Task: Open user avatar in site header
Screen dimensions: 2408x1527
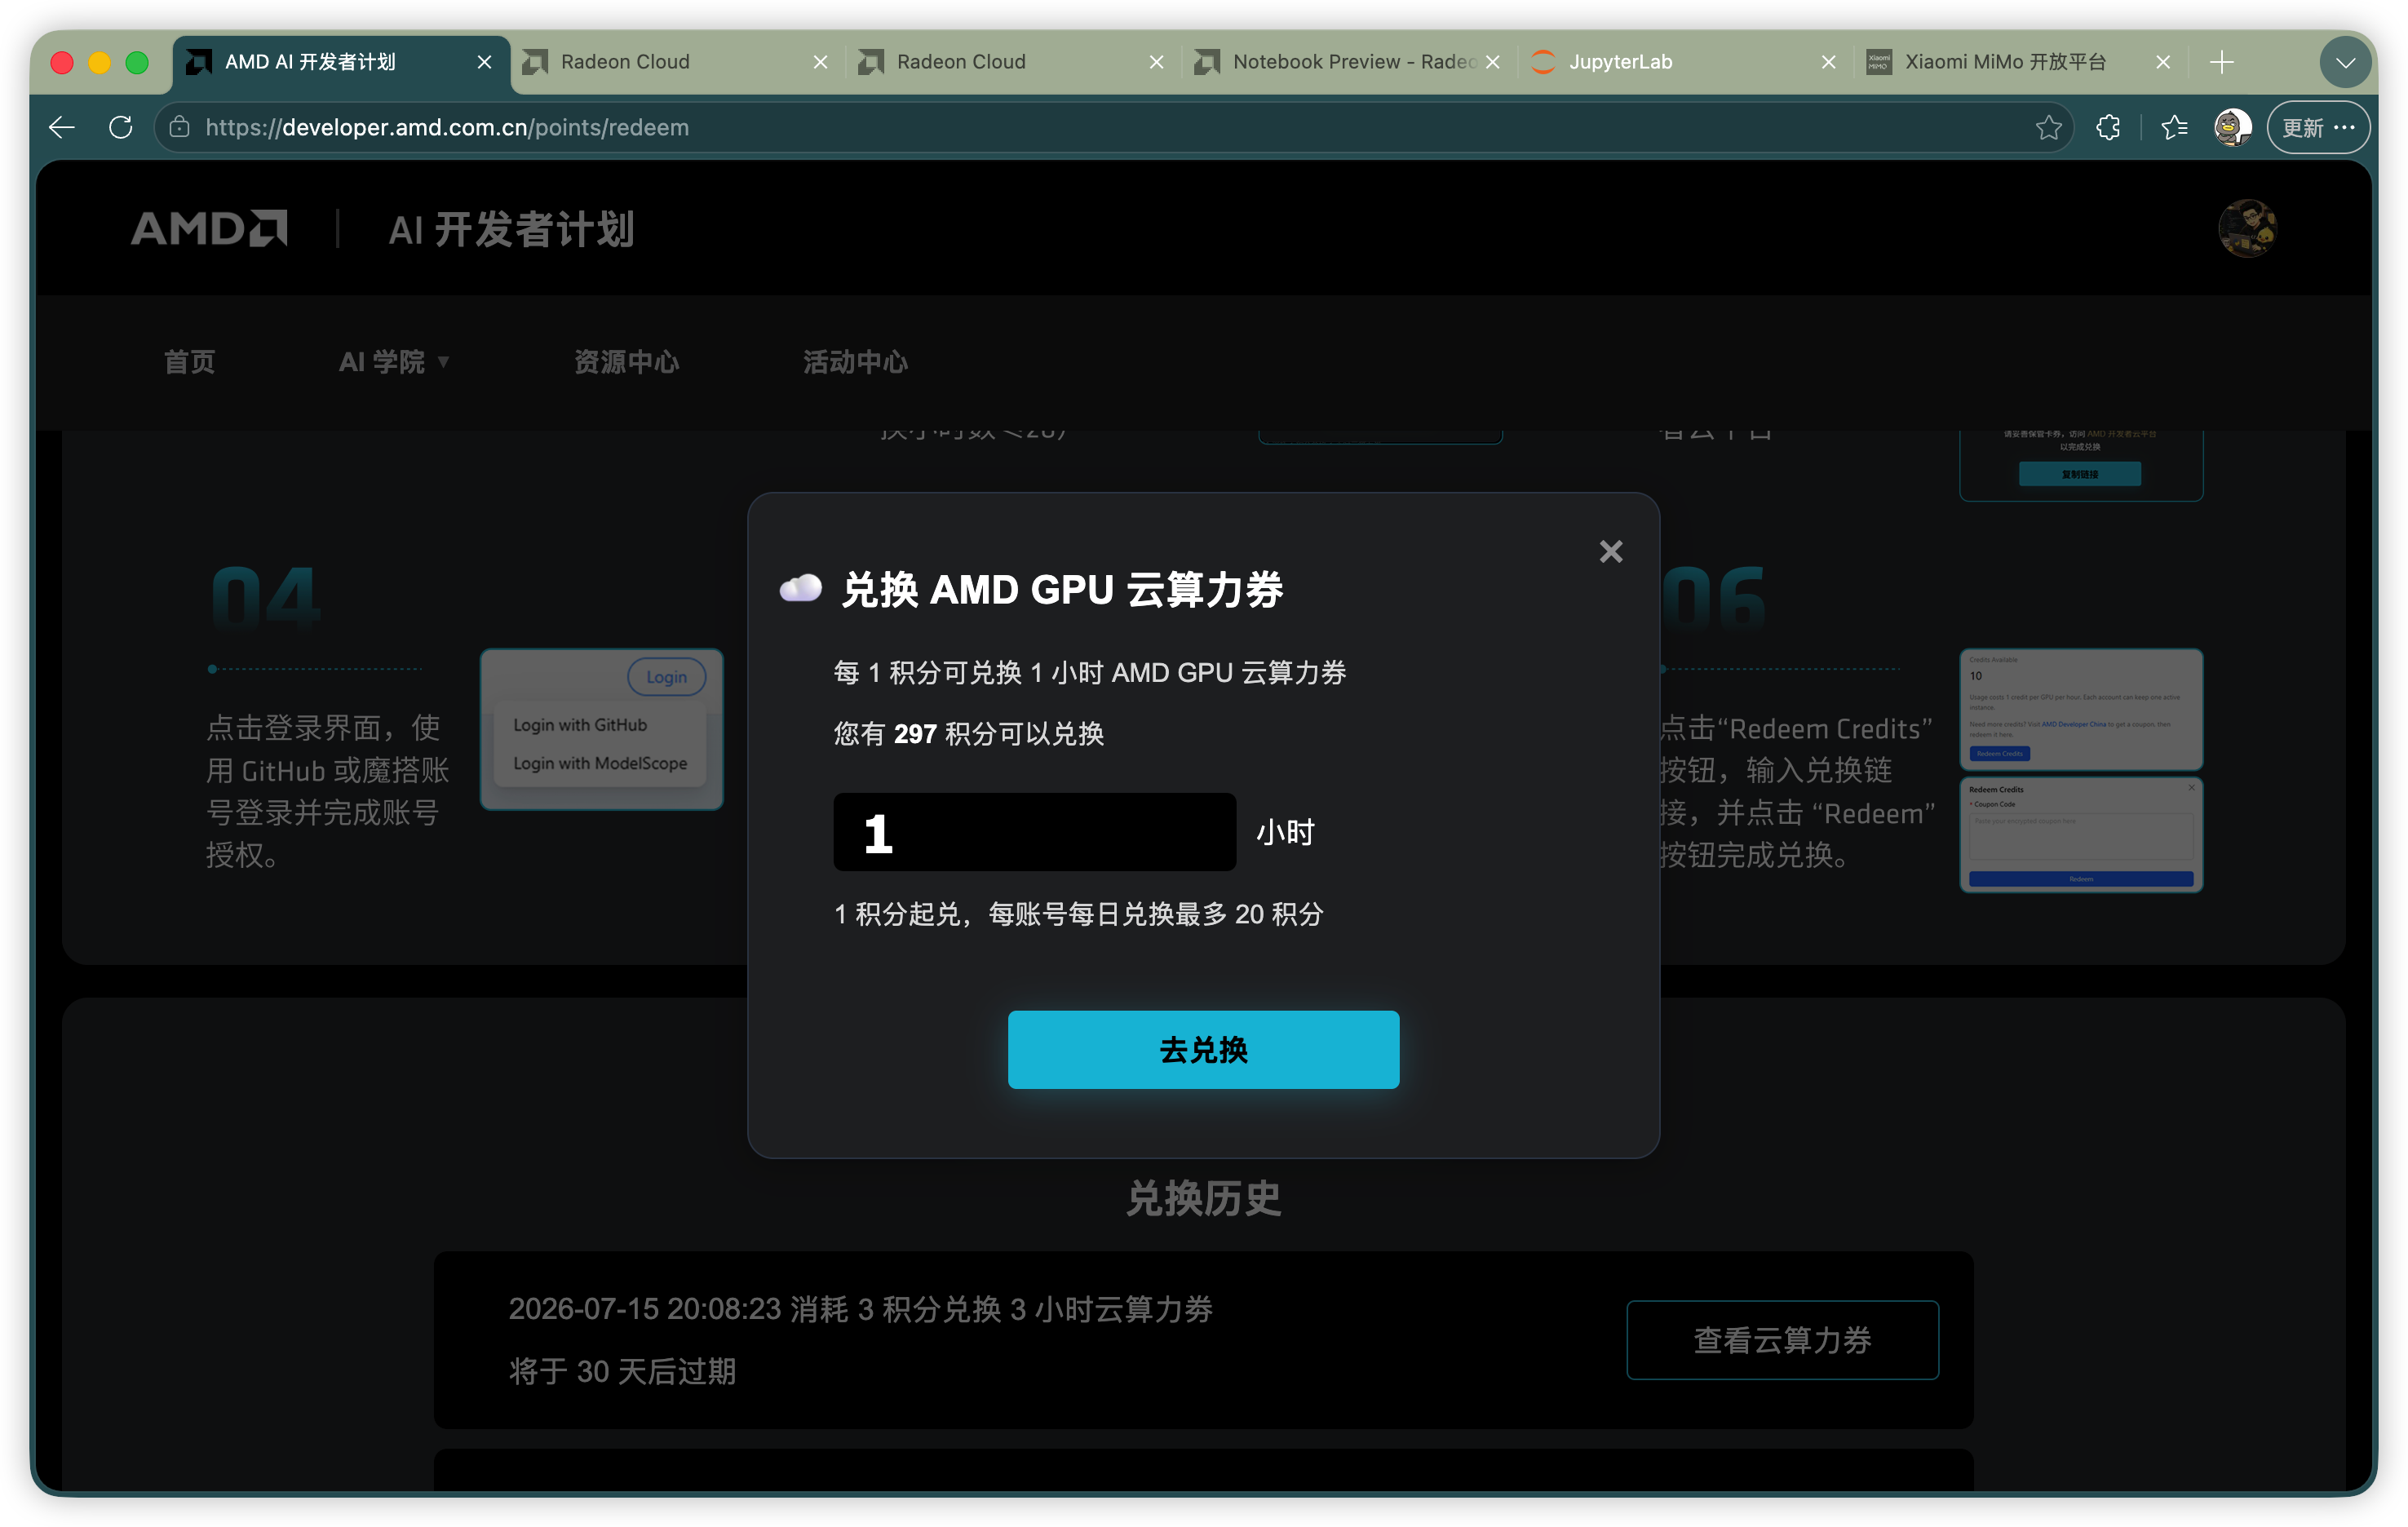Action: click(x=2247, y=228)
